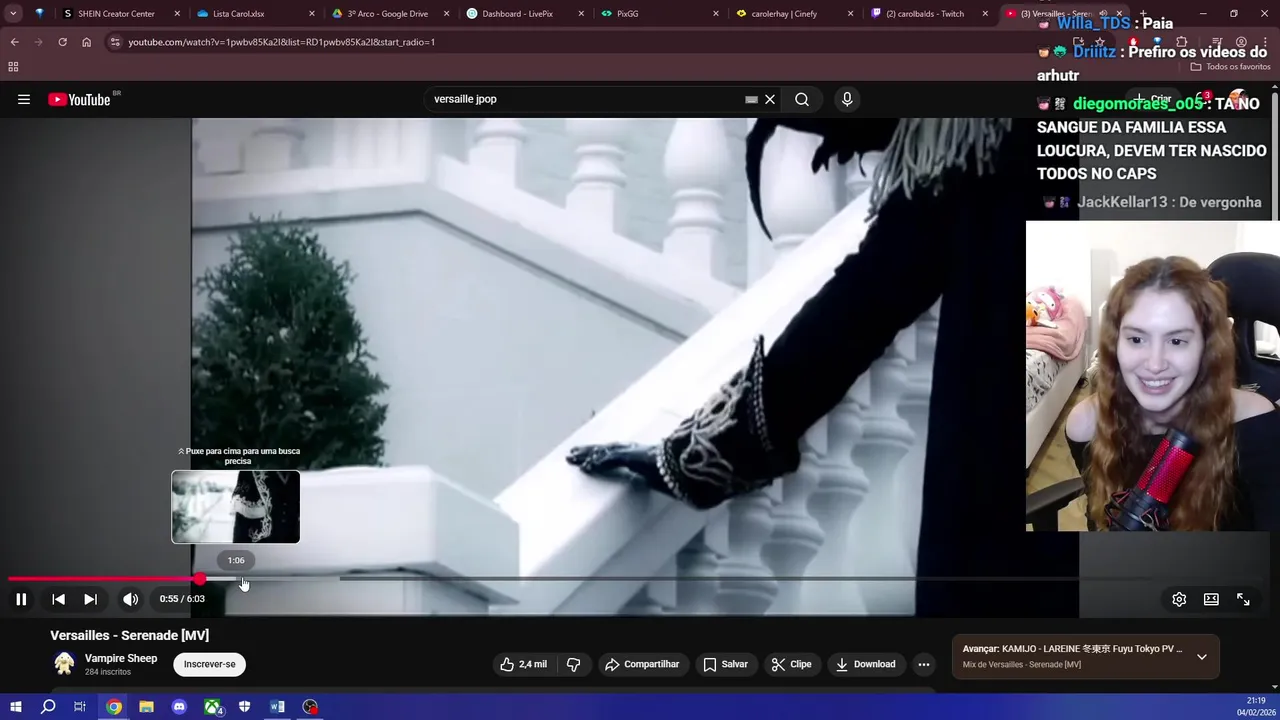The height and width of the screenshot is (720, 1280).
Task: Pause the video
Action: click(x=21, y=599)
